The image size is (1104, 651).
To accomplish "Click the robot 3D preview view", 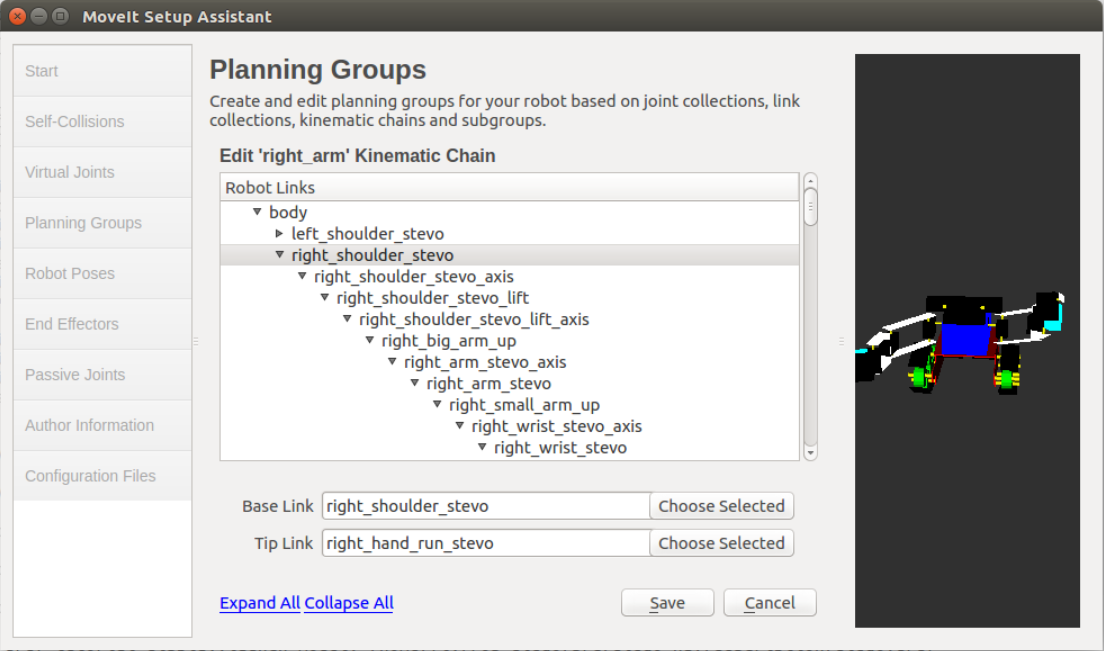I will pos(967,341).
